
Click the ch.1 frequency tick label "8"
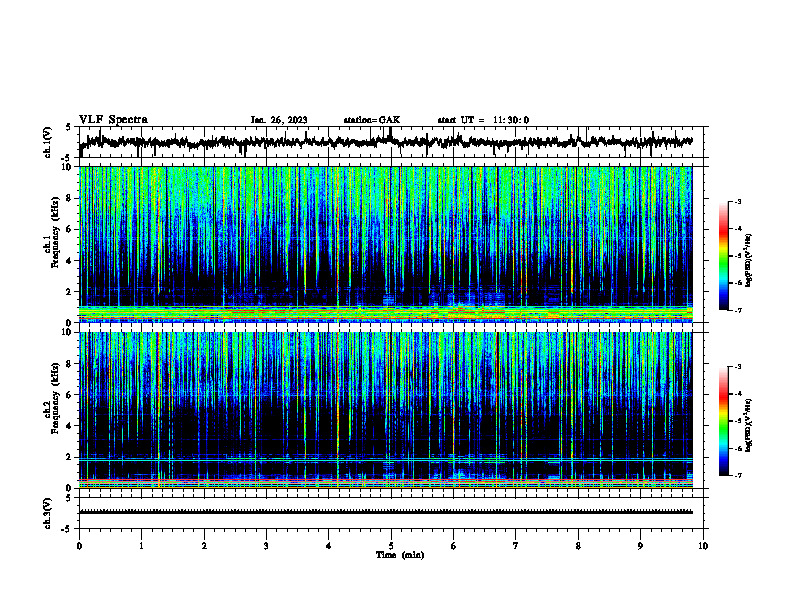[x=70, y=198]
